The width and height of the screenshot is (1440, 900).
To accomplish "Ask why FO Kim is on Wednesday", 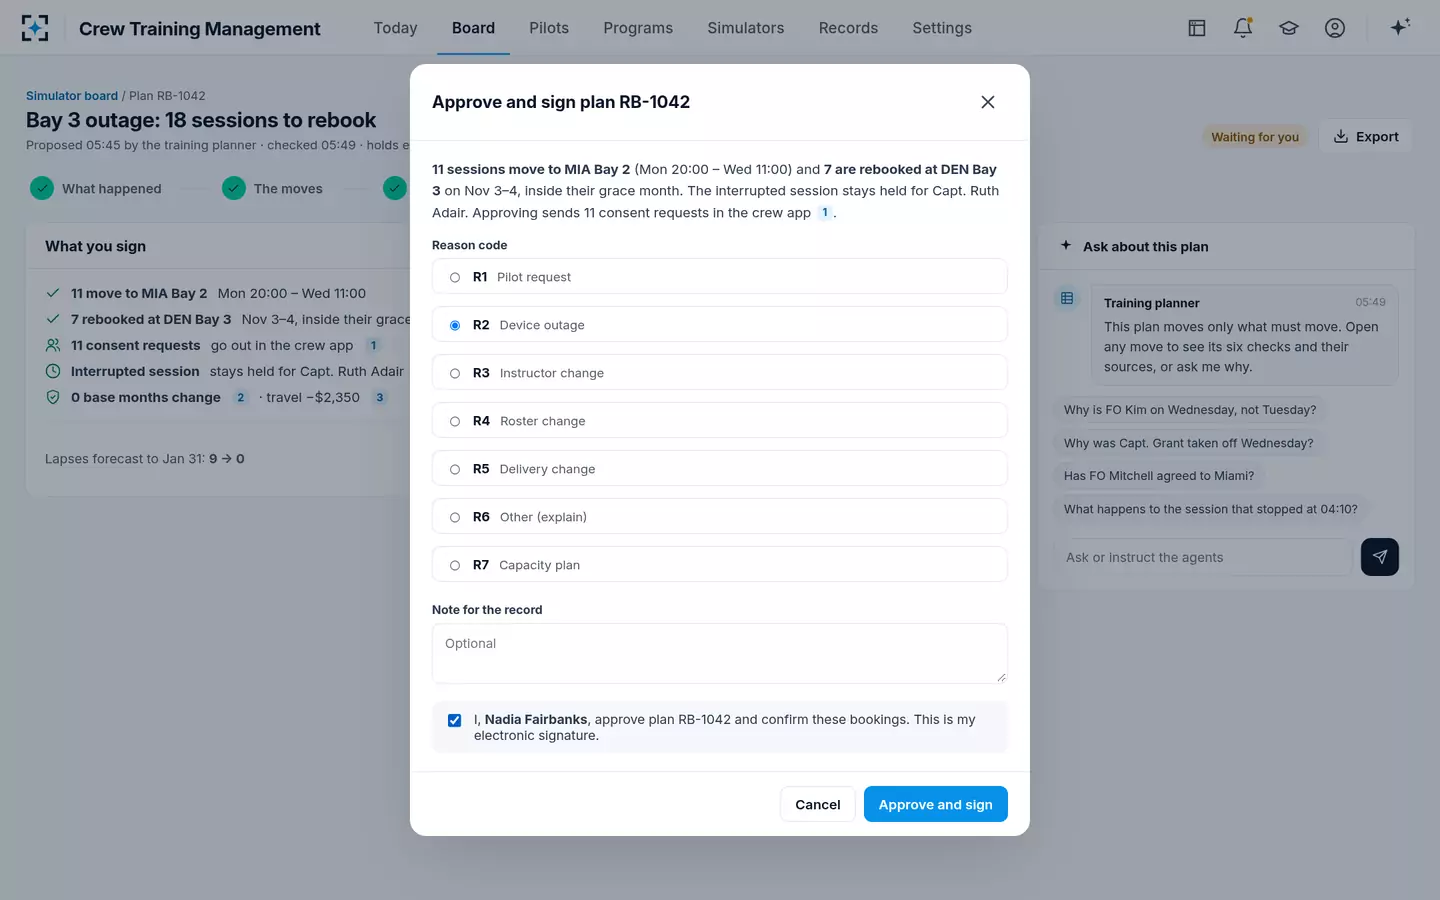I will point(1190,410).
